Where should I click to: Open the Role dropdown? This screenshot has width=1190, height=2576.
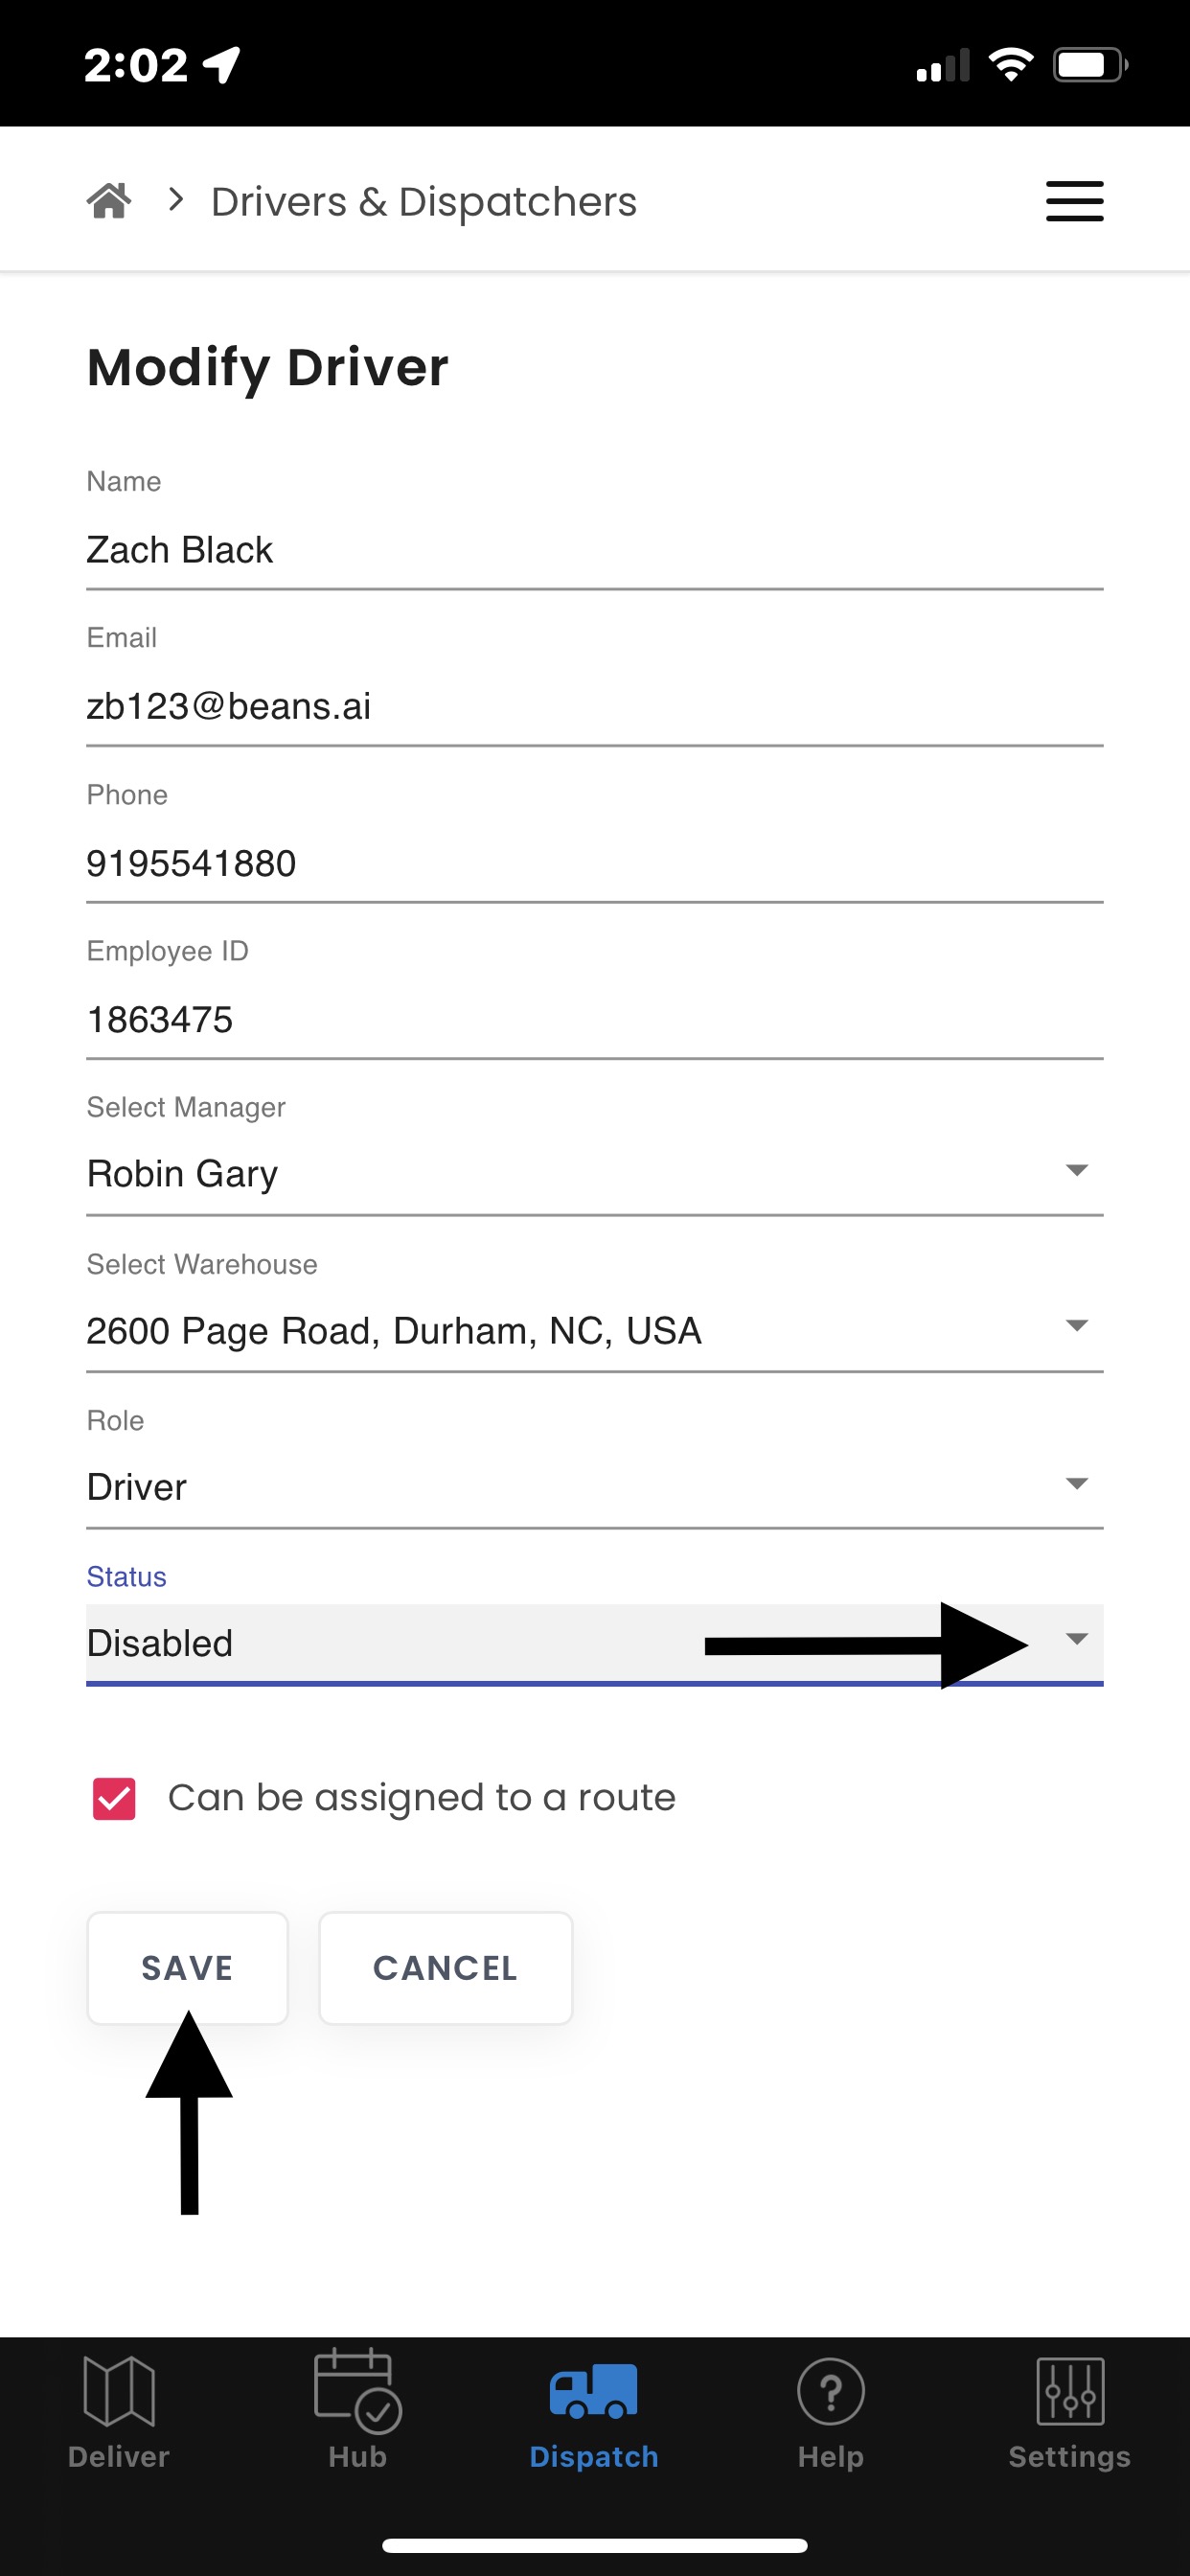click(595, 1486)
